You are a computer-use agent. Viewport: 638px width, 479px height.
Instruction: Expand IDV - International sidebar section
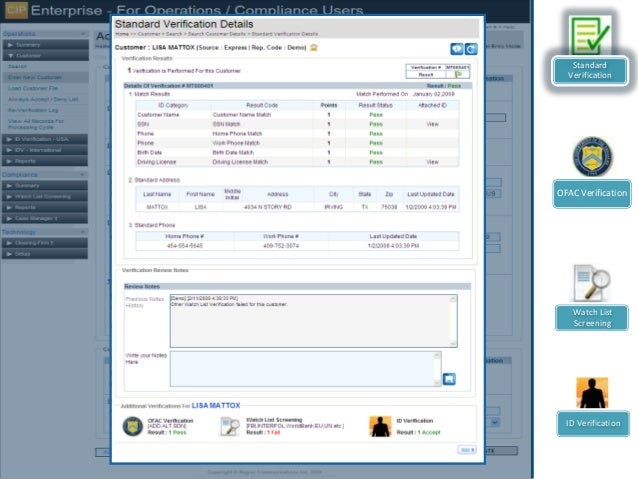click(x=45, y=150)
